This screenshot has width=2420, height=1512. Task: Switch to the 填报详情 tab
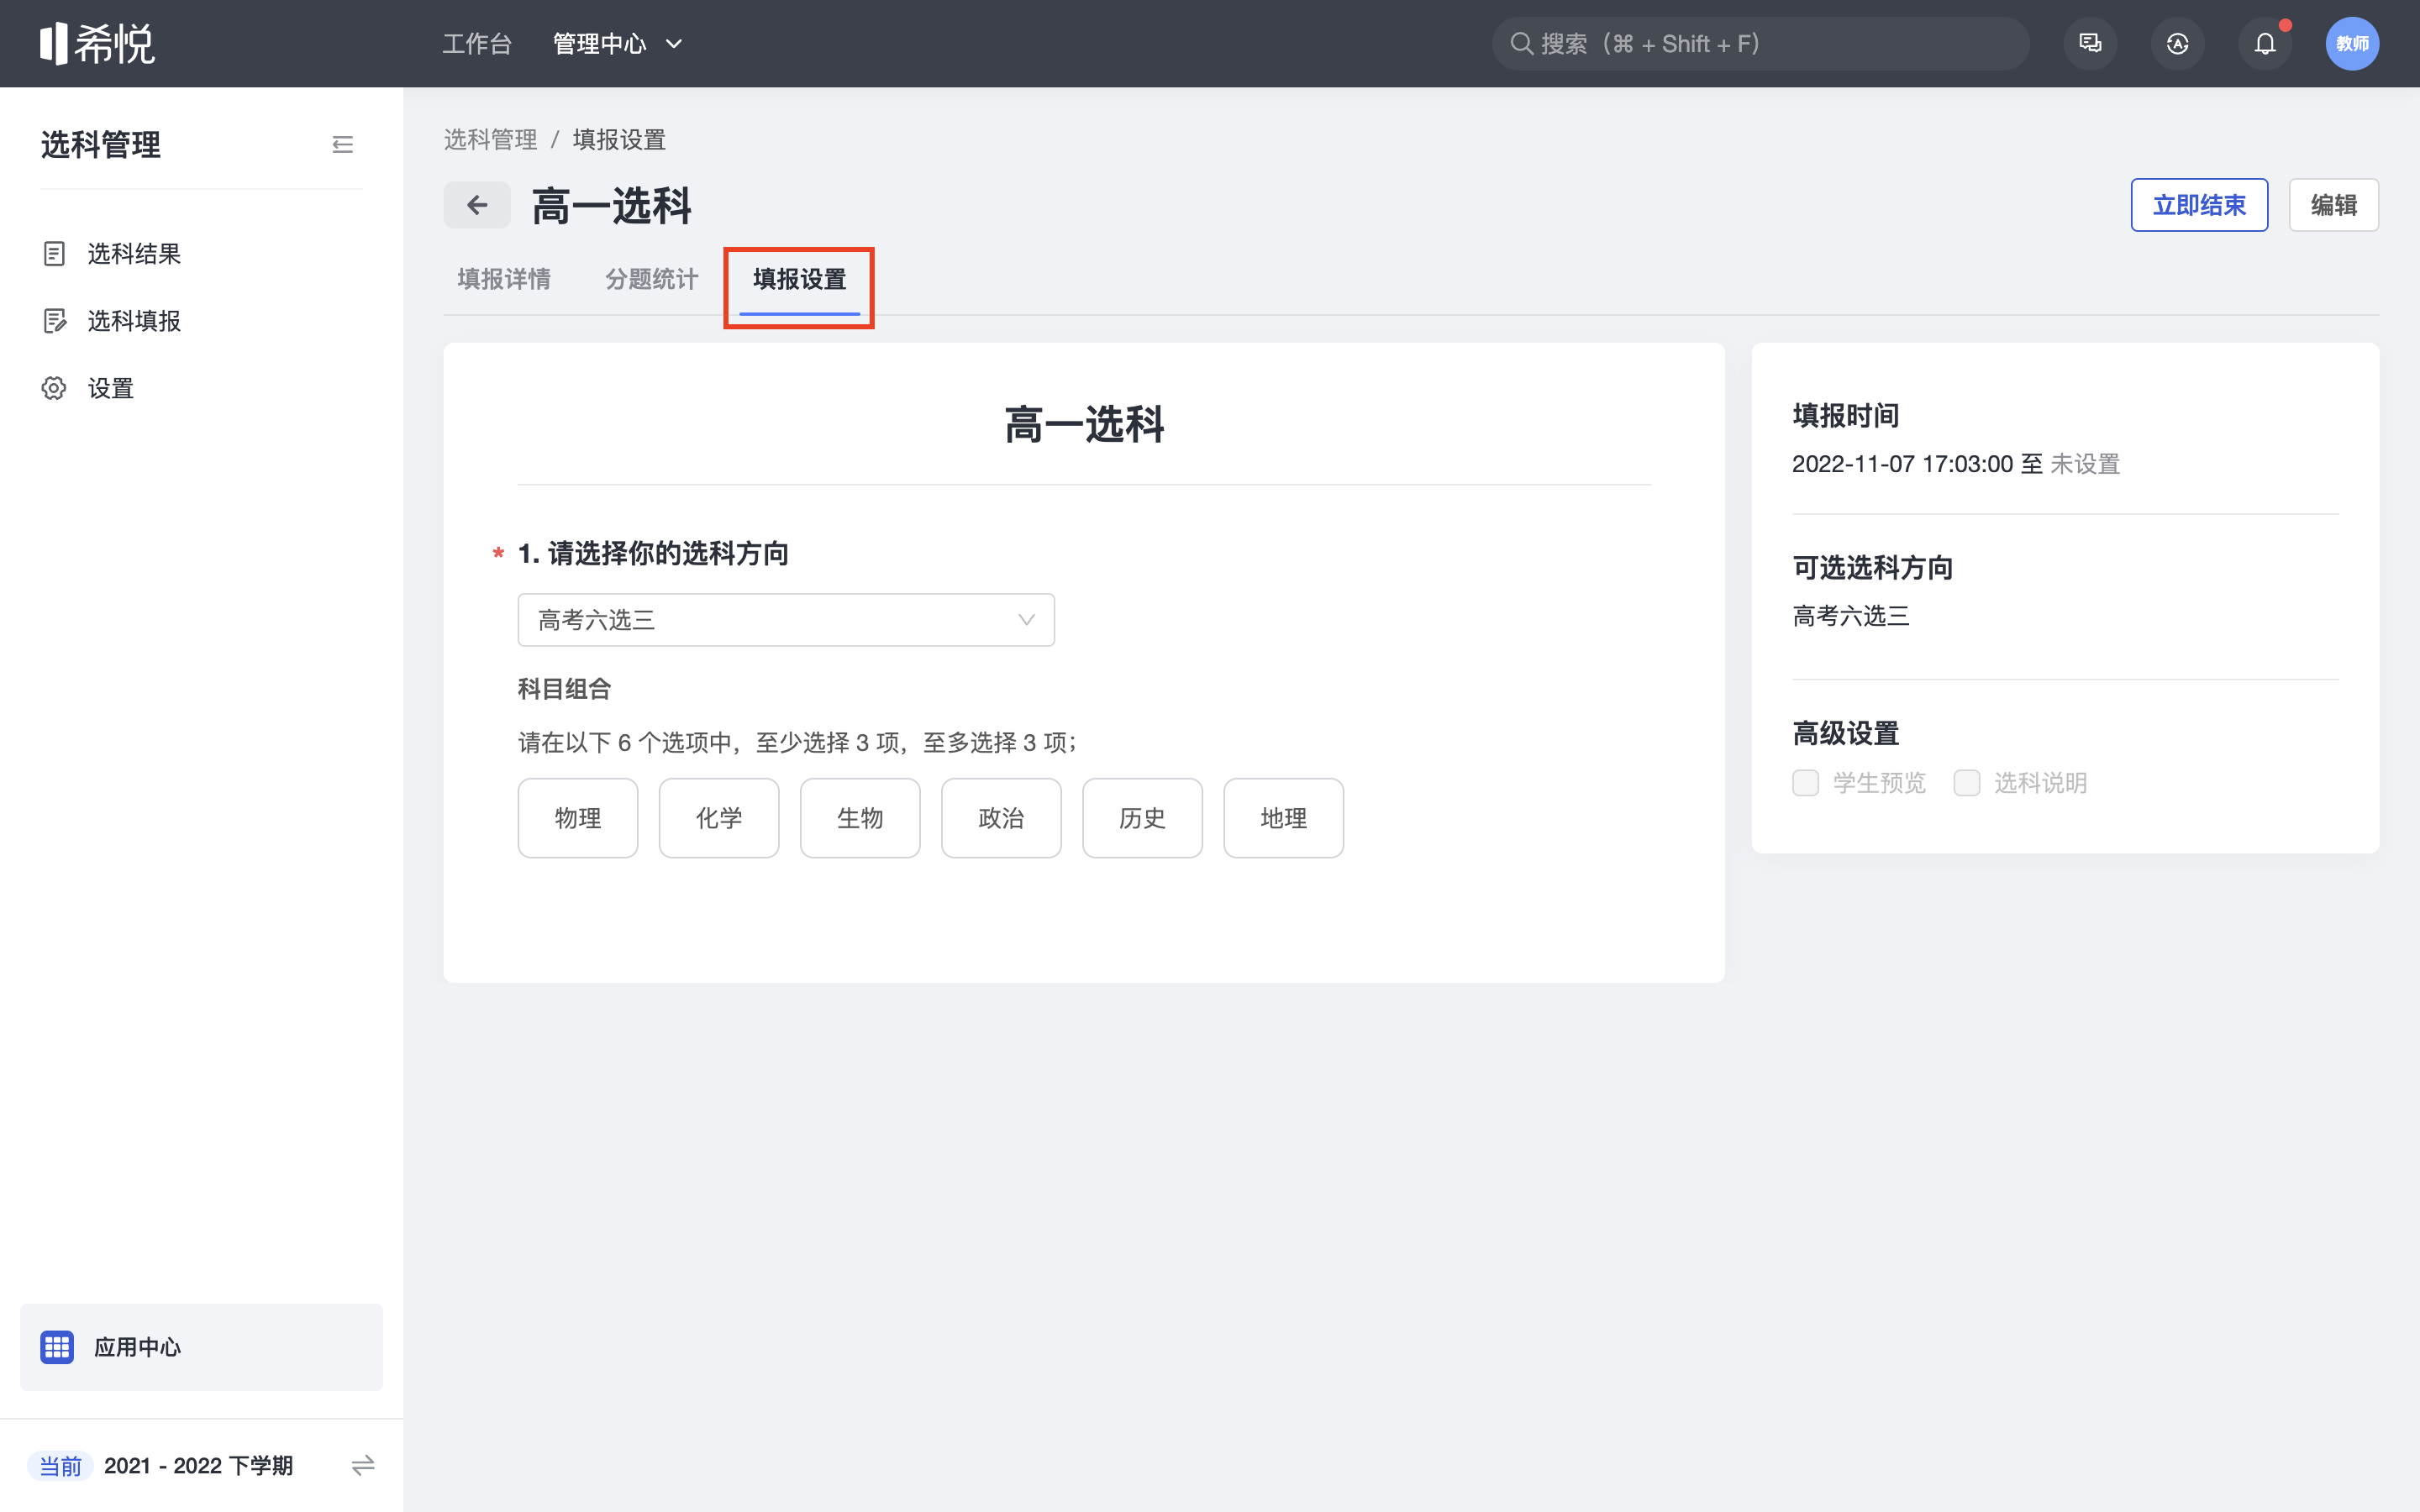pos(504,279)
